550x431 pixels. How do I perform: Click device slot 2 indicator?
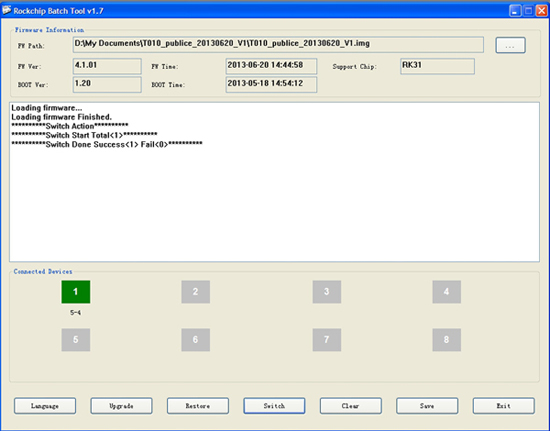[196, 292]
